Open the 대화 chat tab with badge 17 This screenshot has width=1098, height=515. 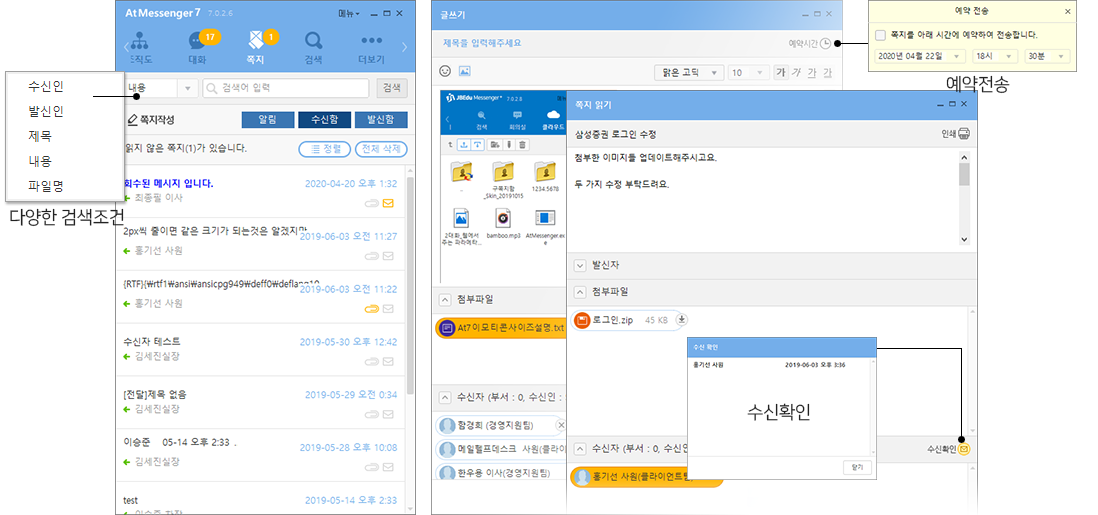point(198,47)
